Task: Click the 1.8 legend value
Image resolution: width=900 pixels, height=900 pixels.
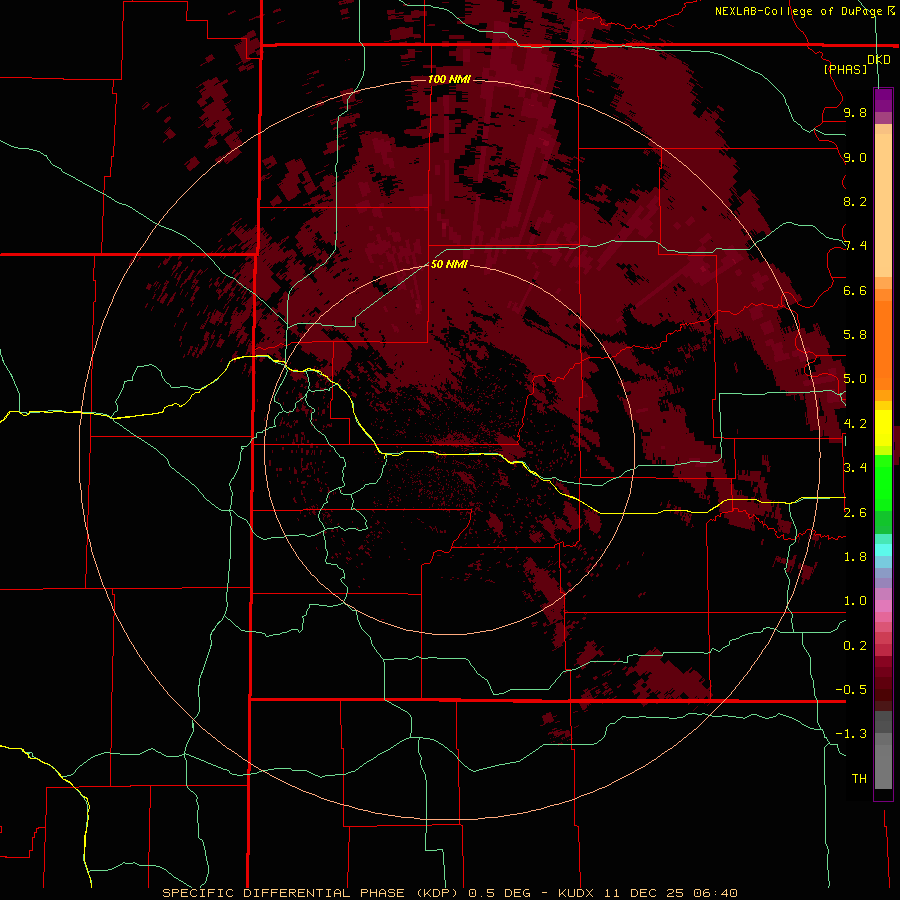Action: [855, 557]
